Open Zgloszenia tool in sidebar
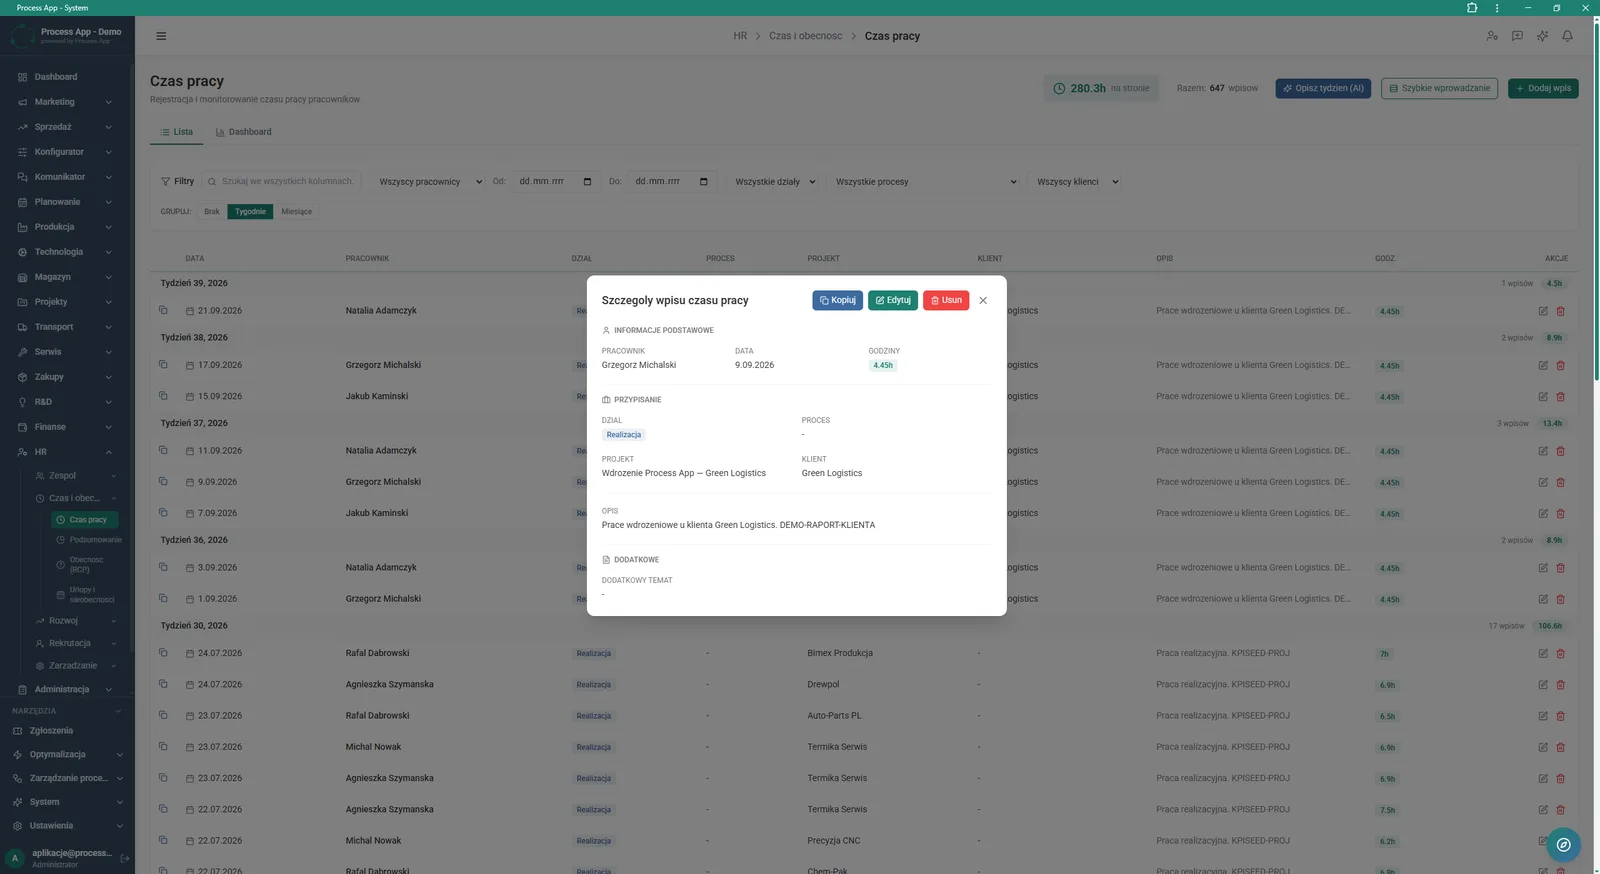Image resolution: width=1600 pixels, height=874 pixels. (66, 731)
